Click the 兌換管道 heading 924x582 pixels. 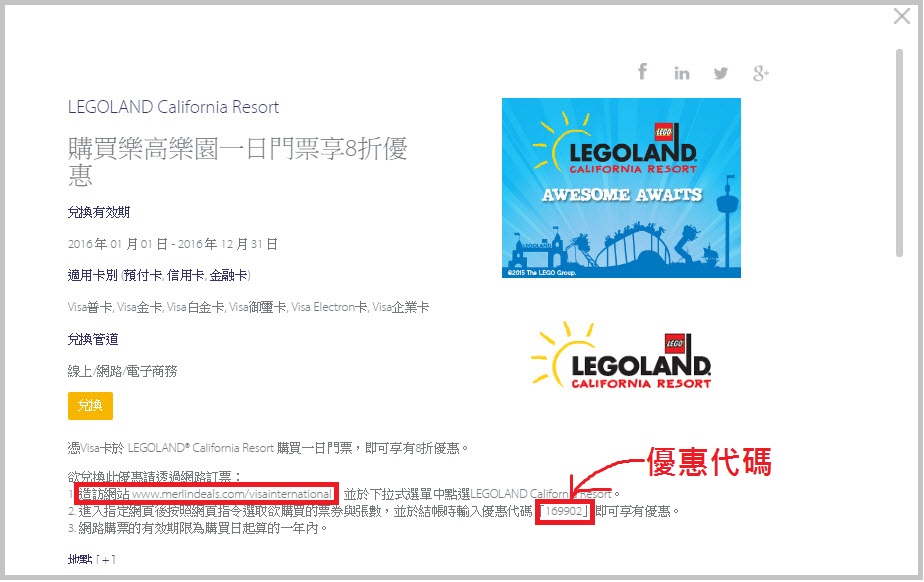tap(92, 340)
